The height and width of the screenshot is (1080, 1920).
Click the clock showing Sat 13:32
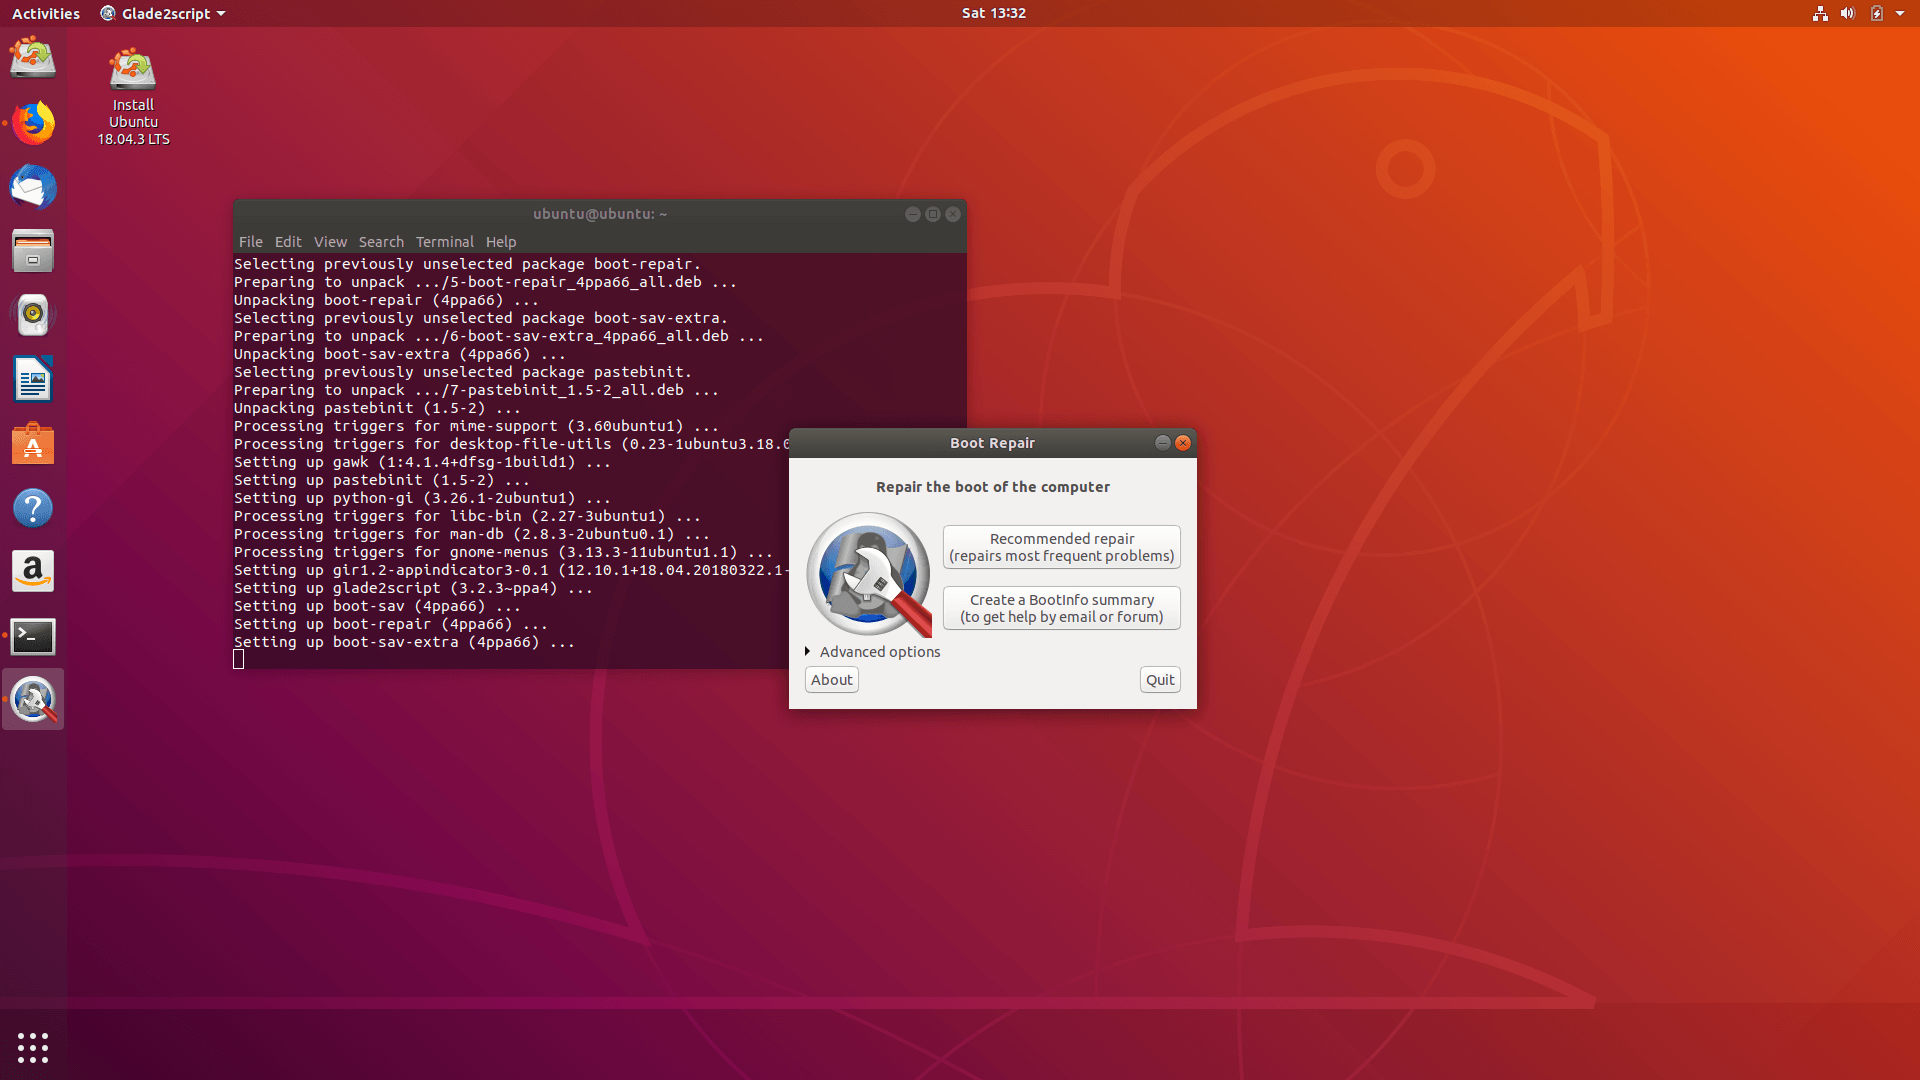point(993,13)
